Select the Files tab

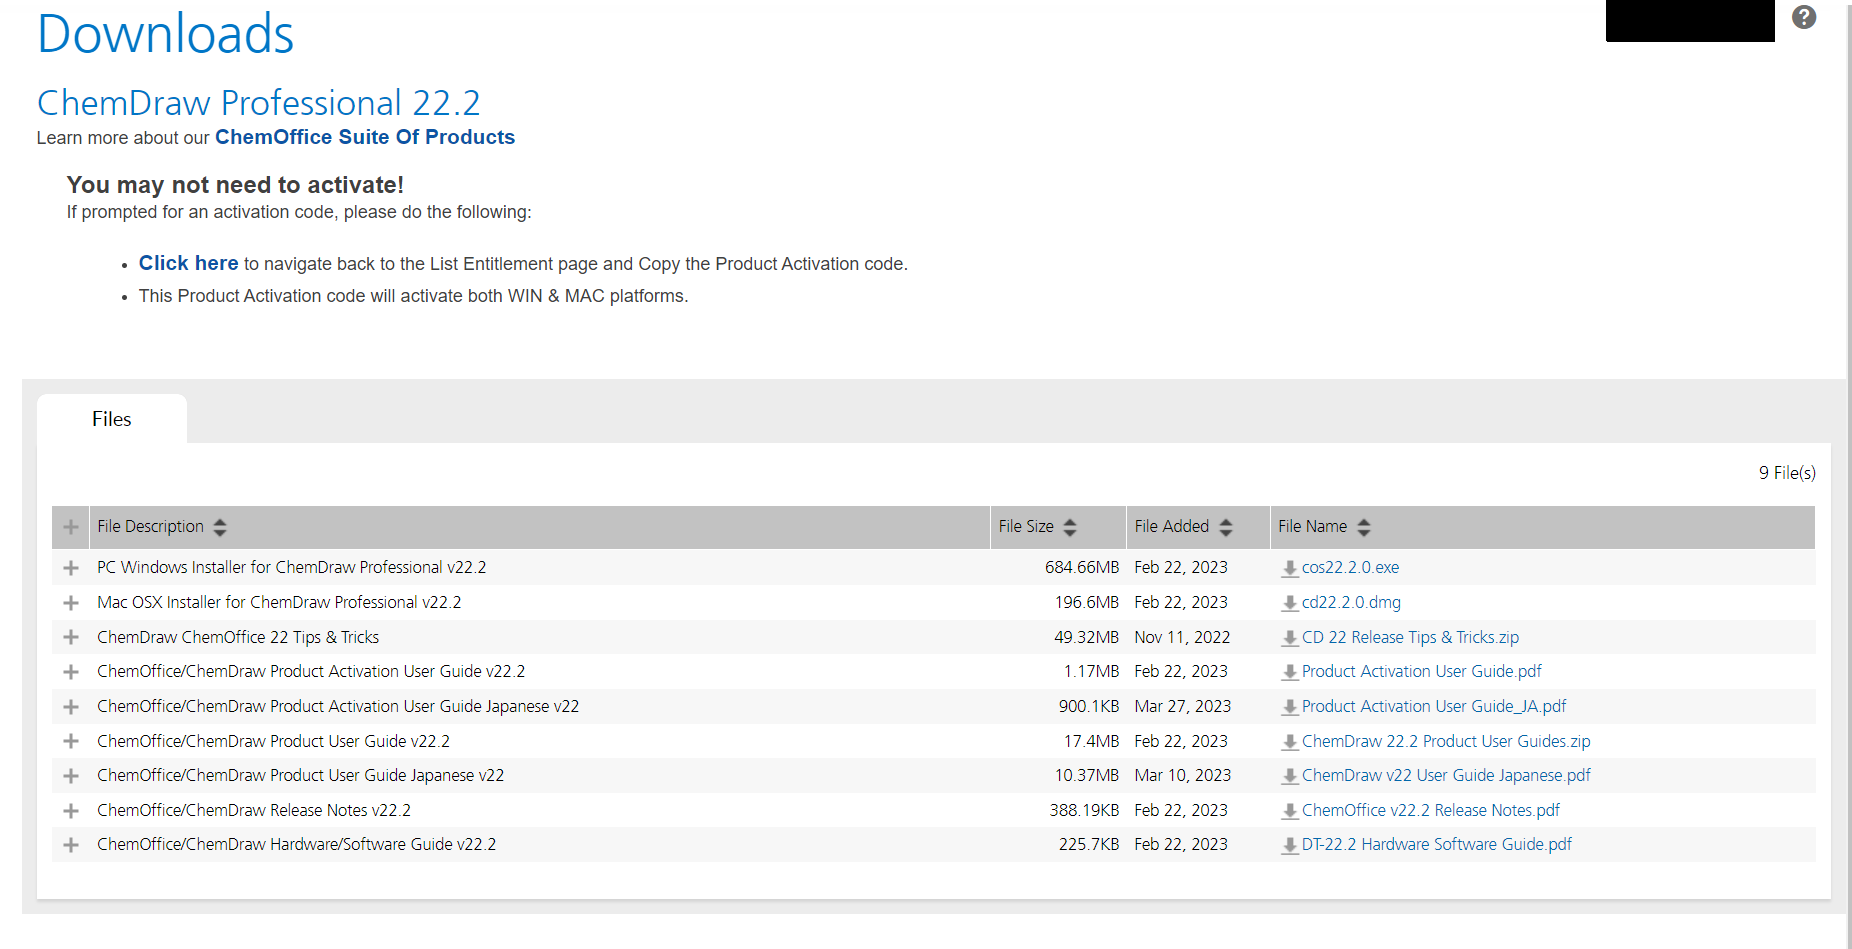(112, 419)
